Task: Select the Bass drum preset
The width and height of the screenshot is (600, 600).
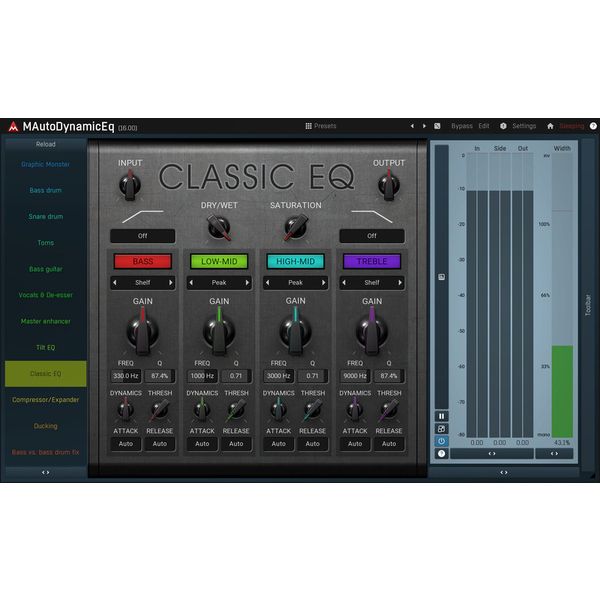Action: coord(46,190)
